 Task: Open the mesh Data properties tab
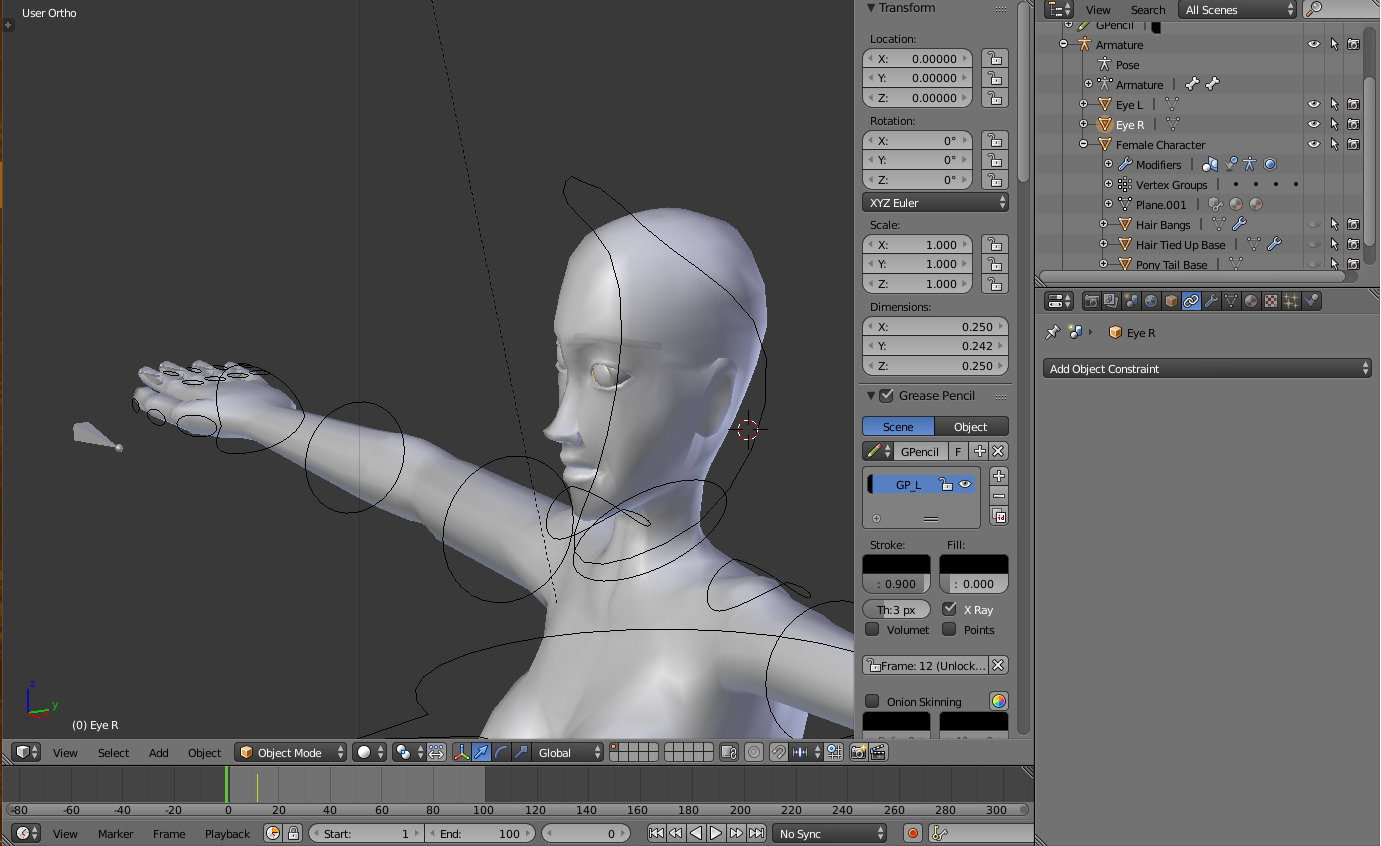tap(1231, 301)
